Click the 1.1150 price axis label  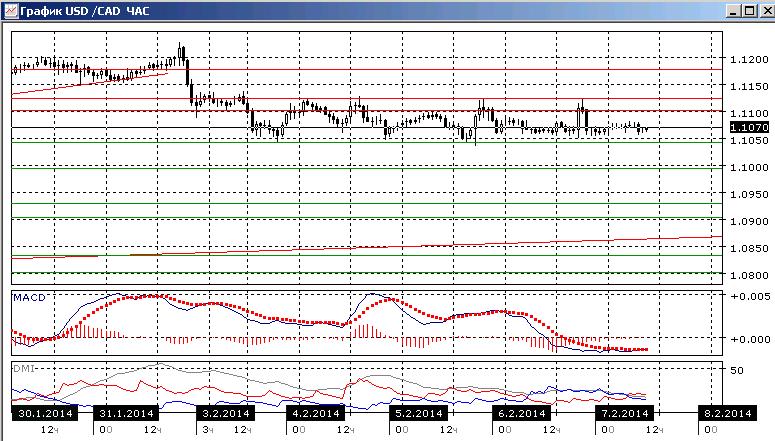click(749, 86)
